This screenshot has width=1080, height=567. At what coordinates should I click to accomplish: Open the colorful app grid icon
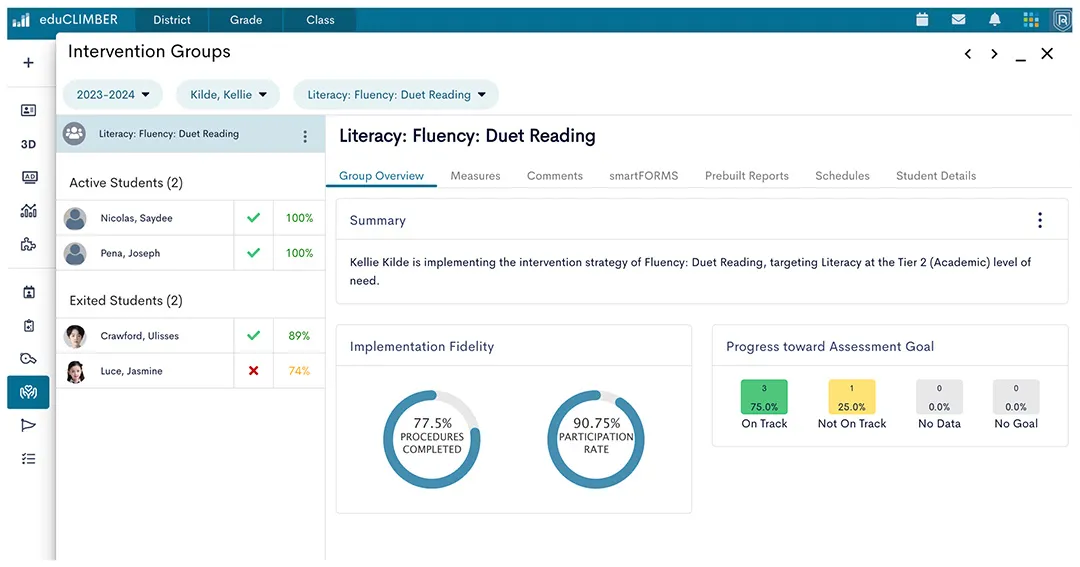(1031, 19)
